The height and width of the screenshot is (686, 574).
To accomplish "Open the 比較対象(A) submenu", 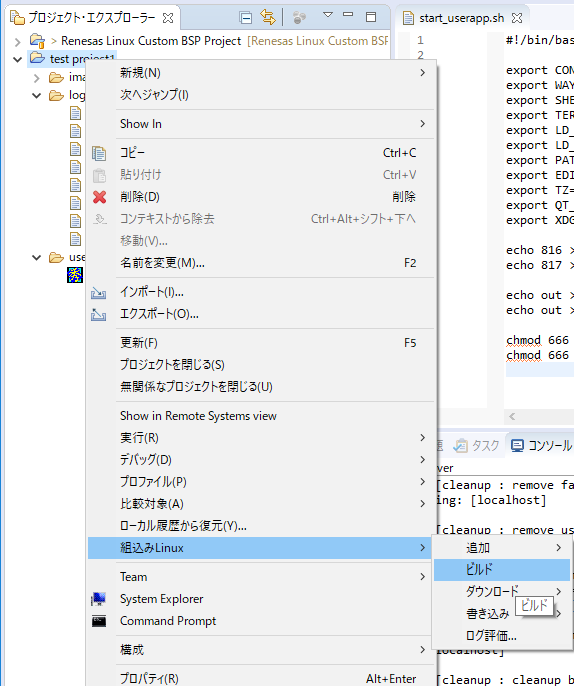I will click(x=262, y=504).
